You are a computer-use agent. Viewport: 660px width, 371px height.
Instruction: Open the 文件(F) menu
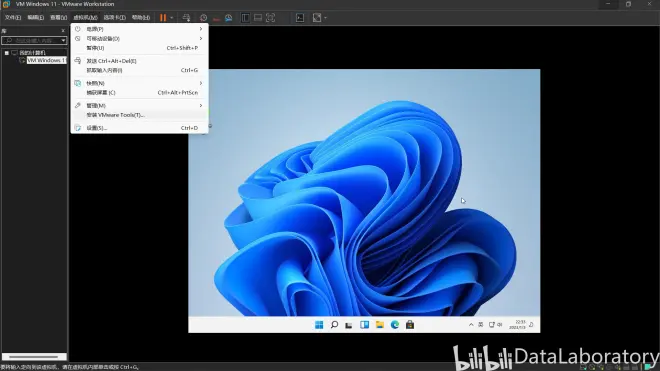13,18
